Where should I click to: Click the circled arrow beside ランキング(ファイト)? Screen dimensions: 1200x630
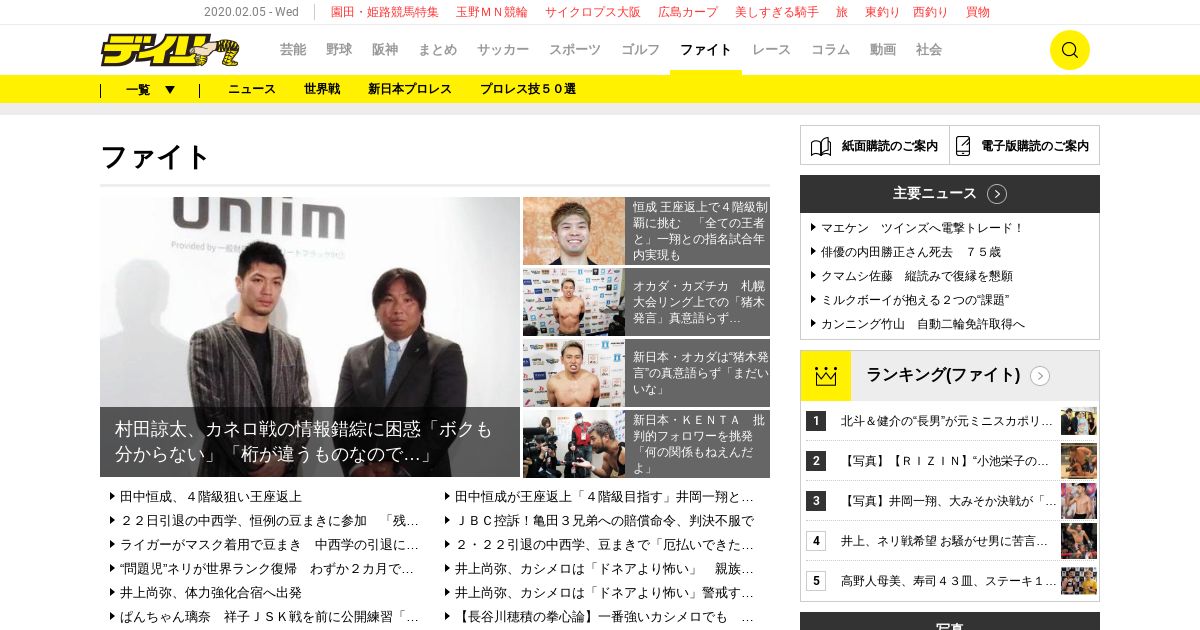click(x=1040, y=376)
